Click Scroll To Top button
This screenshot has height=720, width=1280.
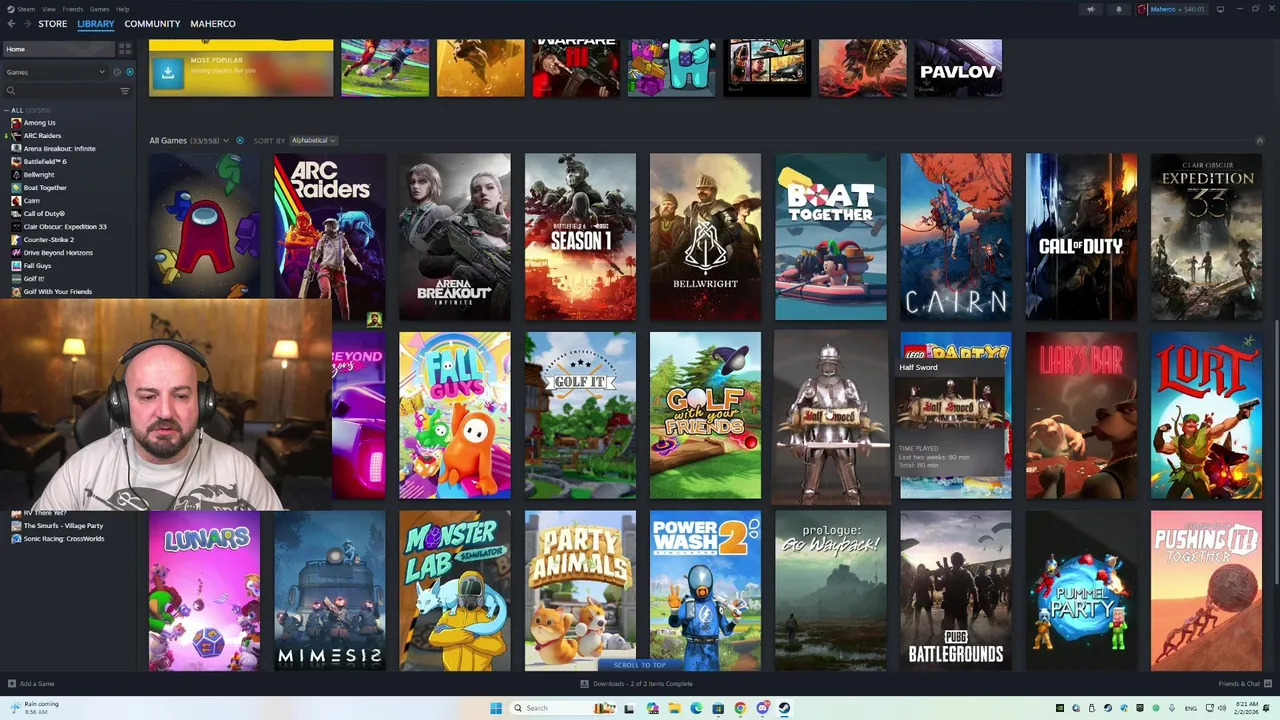click(x=640, y=665)
